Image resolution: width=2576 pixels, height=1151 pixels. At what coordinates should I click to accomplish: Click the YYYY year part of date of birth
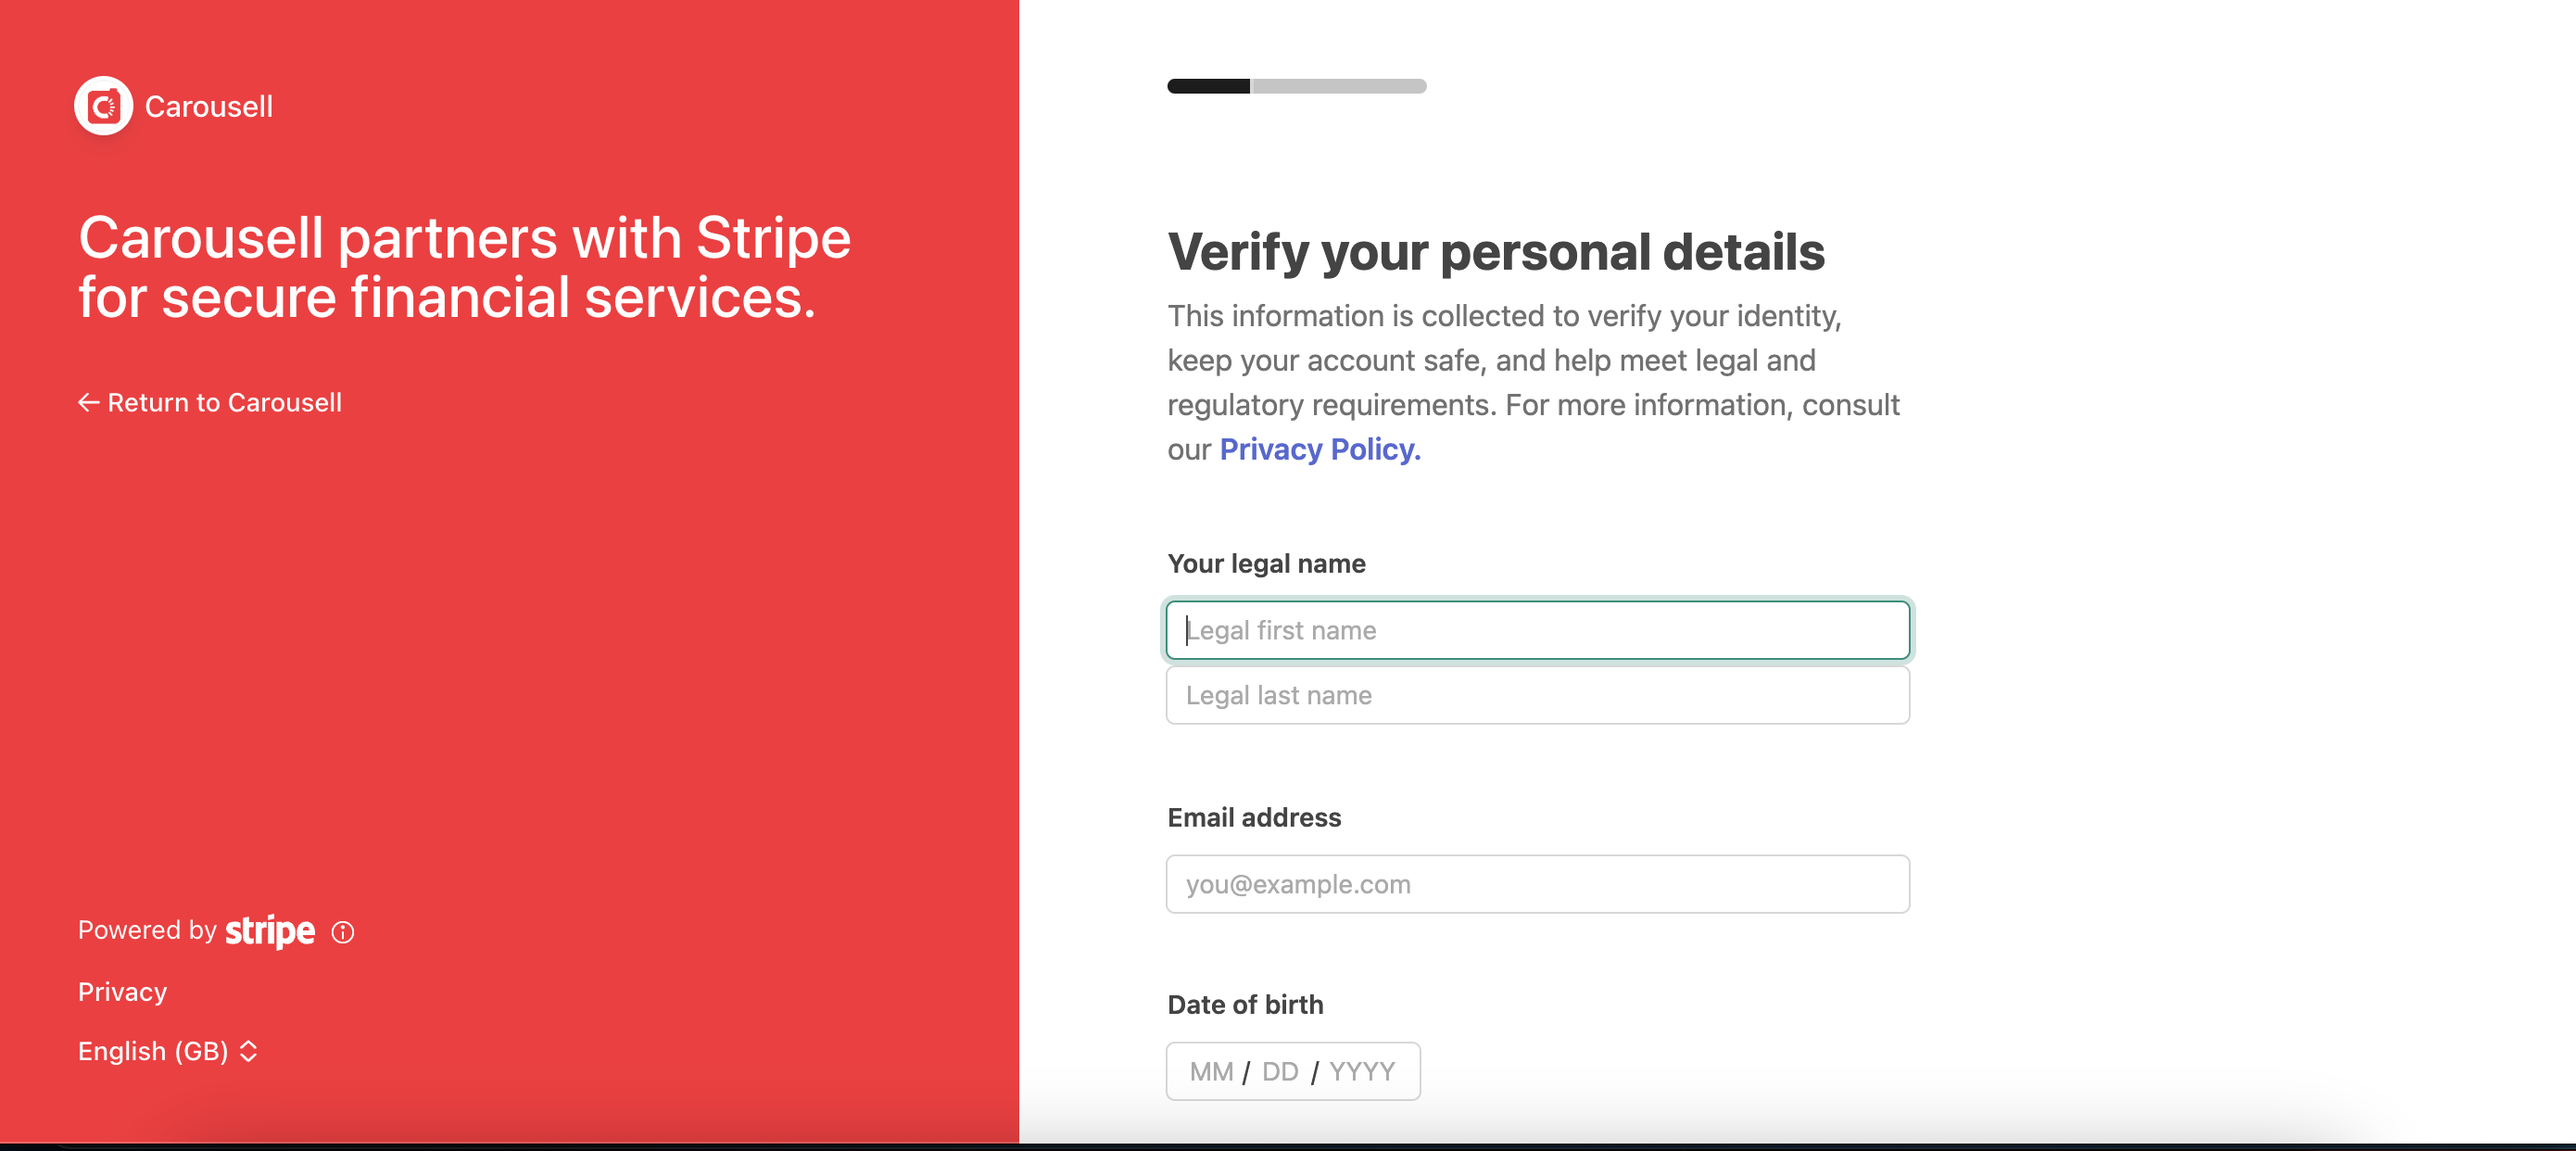point(1362,1072)
